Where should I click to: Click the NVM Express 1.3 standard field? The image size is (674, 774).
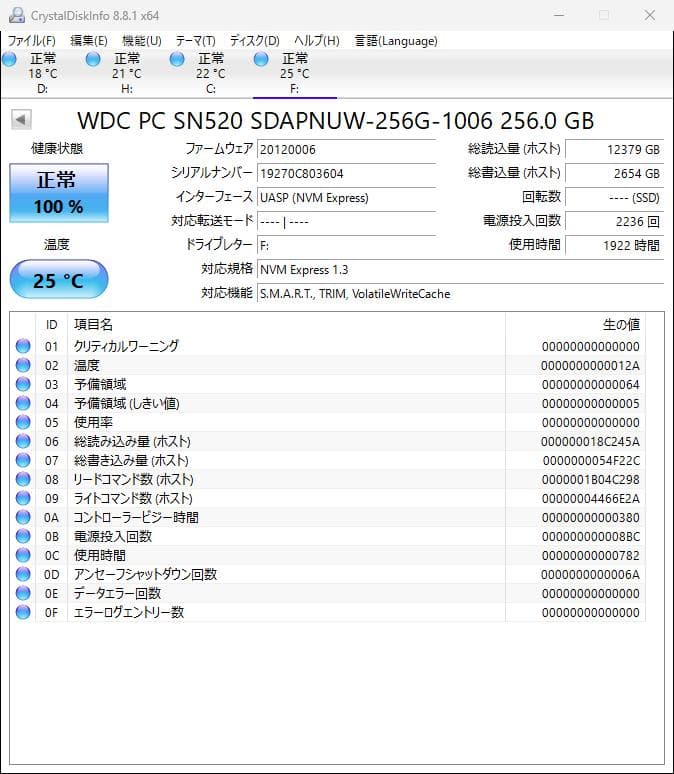click(x=460, y=270)
